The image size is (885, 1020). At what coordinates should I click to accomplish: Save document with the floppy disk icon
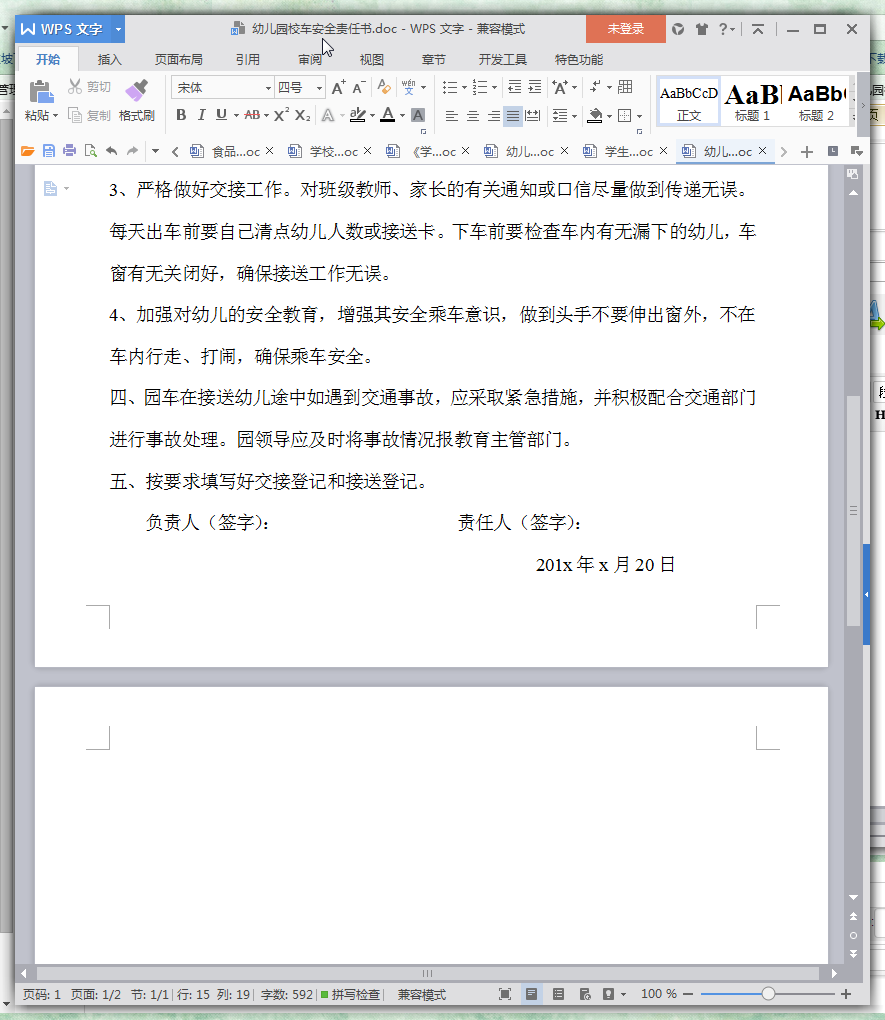[x=49, y=151]
